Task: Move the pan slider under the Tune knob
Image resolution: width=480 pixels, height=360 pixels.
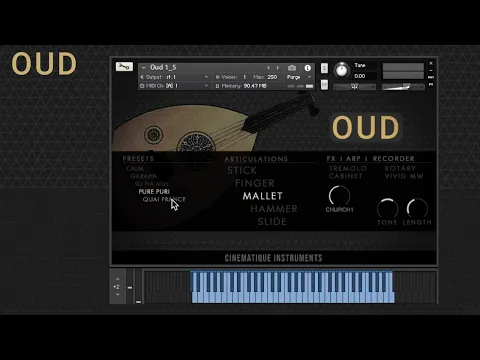Action: [354, 87]
